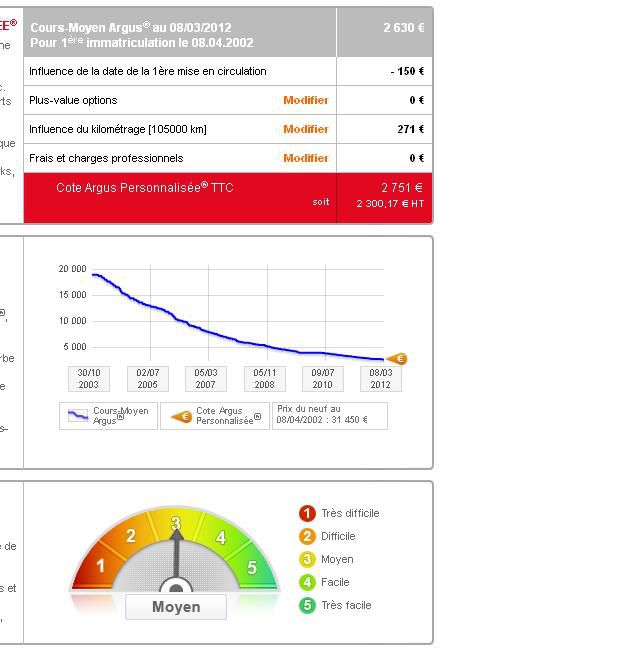Click the green number 5 Très facile icon
The height and width of the screenshot is (653, 640).
[x=307, y=605]
